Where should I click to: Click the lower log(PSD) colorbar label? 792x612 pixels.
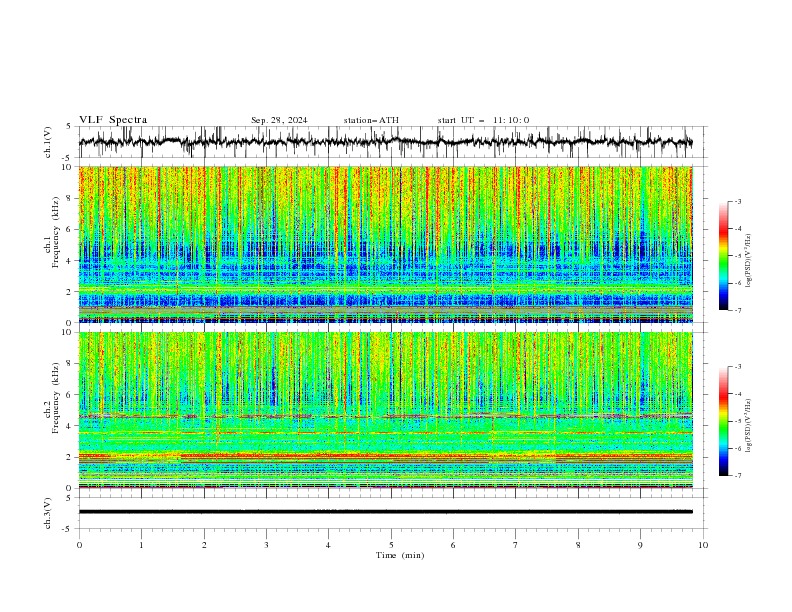[x=749, y=426]
